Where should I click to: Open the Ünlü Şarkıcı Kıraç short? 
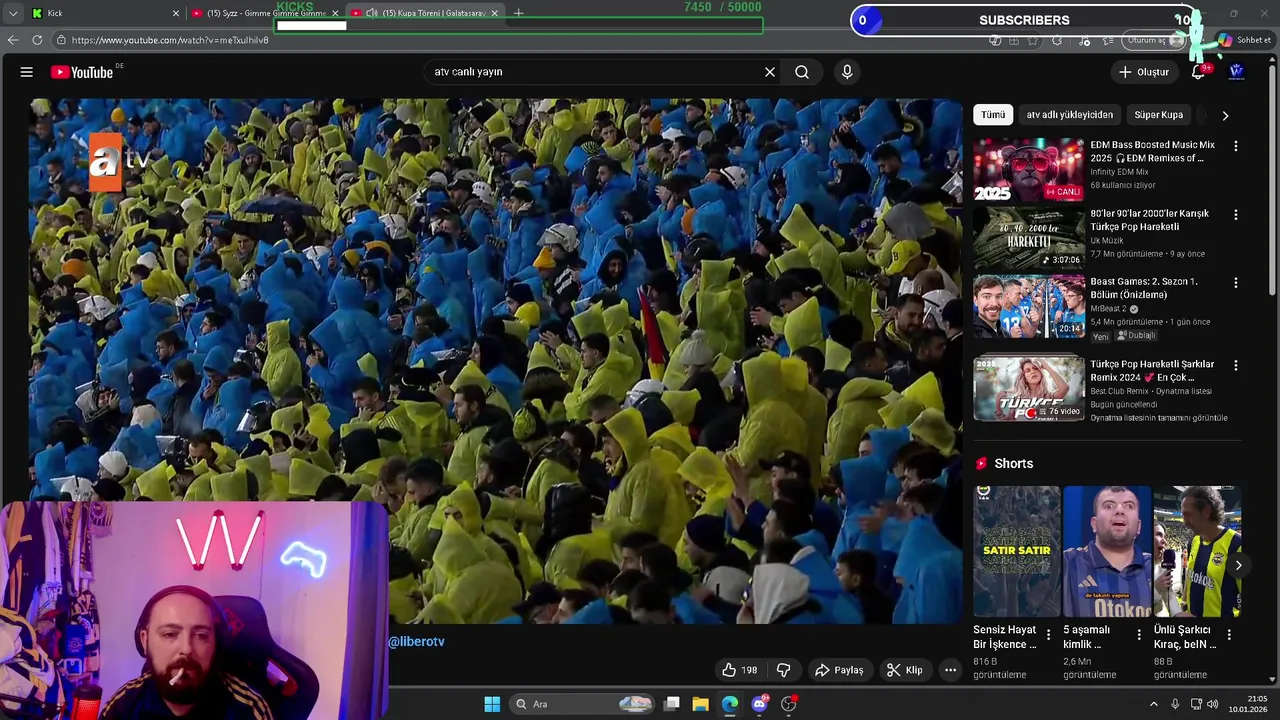(x=1196, y=551)
